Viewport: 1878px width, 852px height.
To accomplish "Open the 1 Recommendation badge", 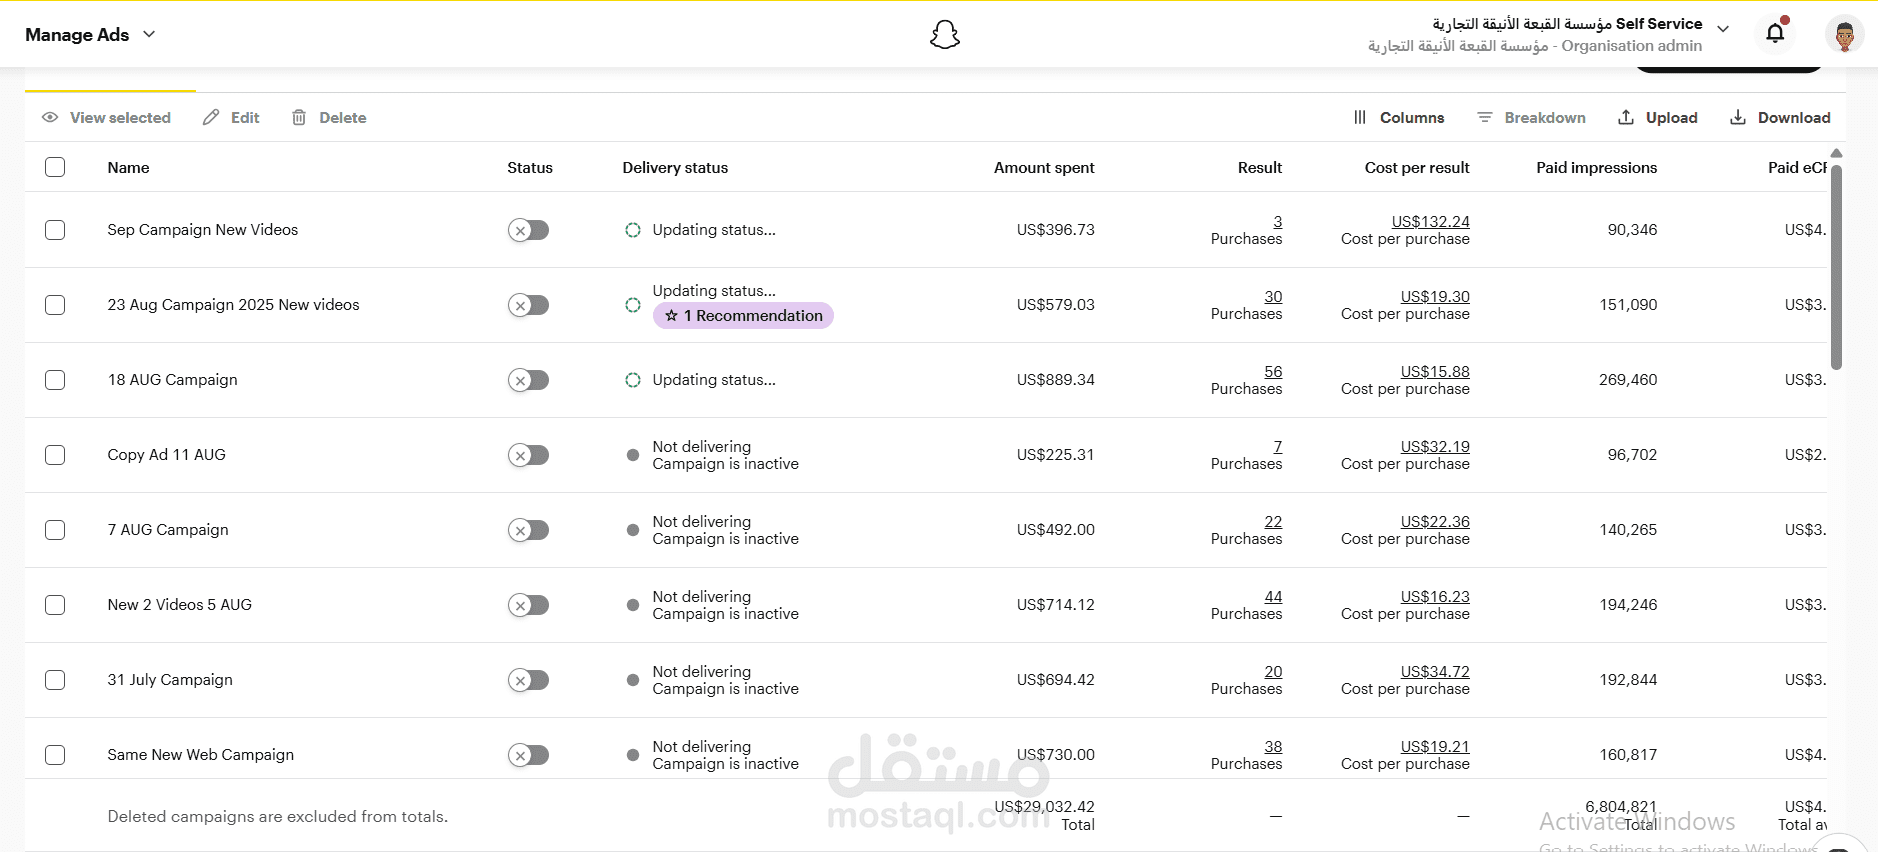I will [743, 316].
